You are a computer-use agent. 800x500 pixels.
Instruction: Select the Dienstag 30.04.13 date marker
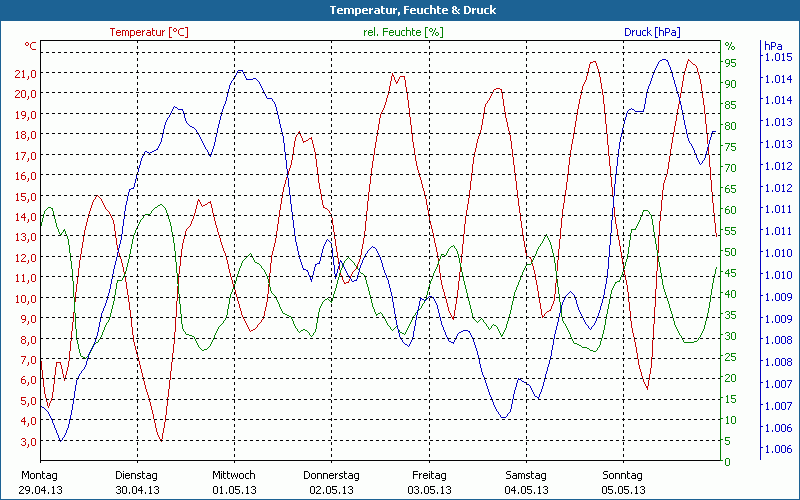137,482
